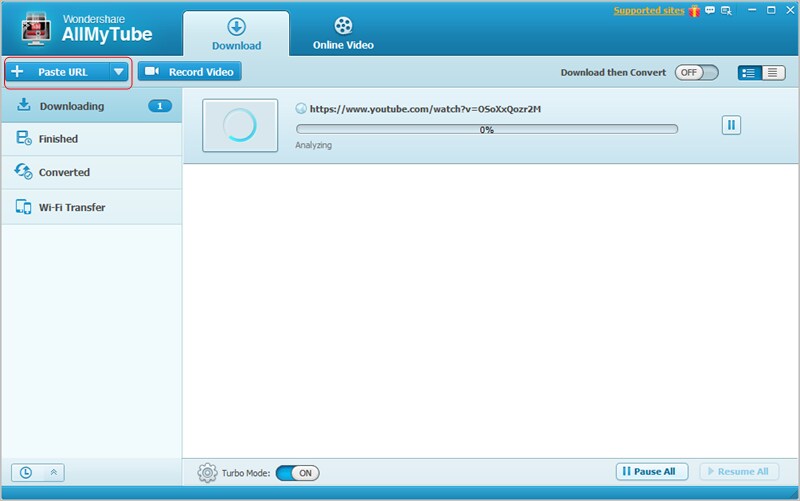800x501 pixels.
Task: Click the globe icon beside the YouTube URL
Action: click(x=301, y=108)
